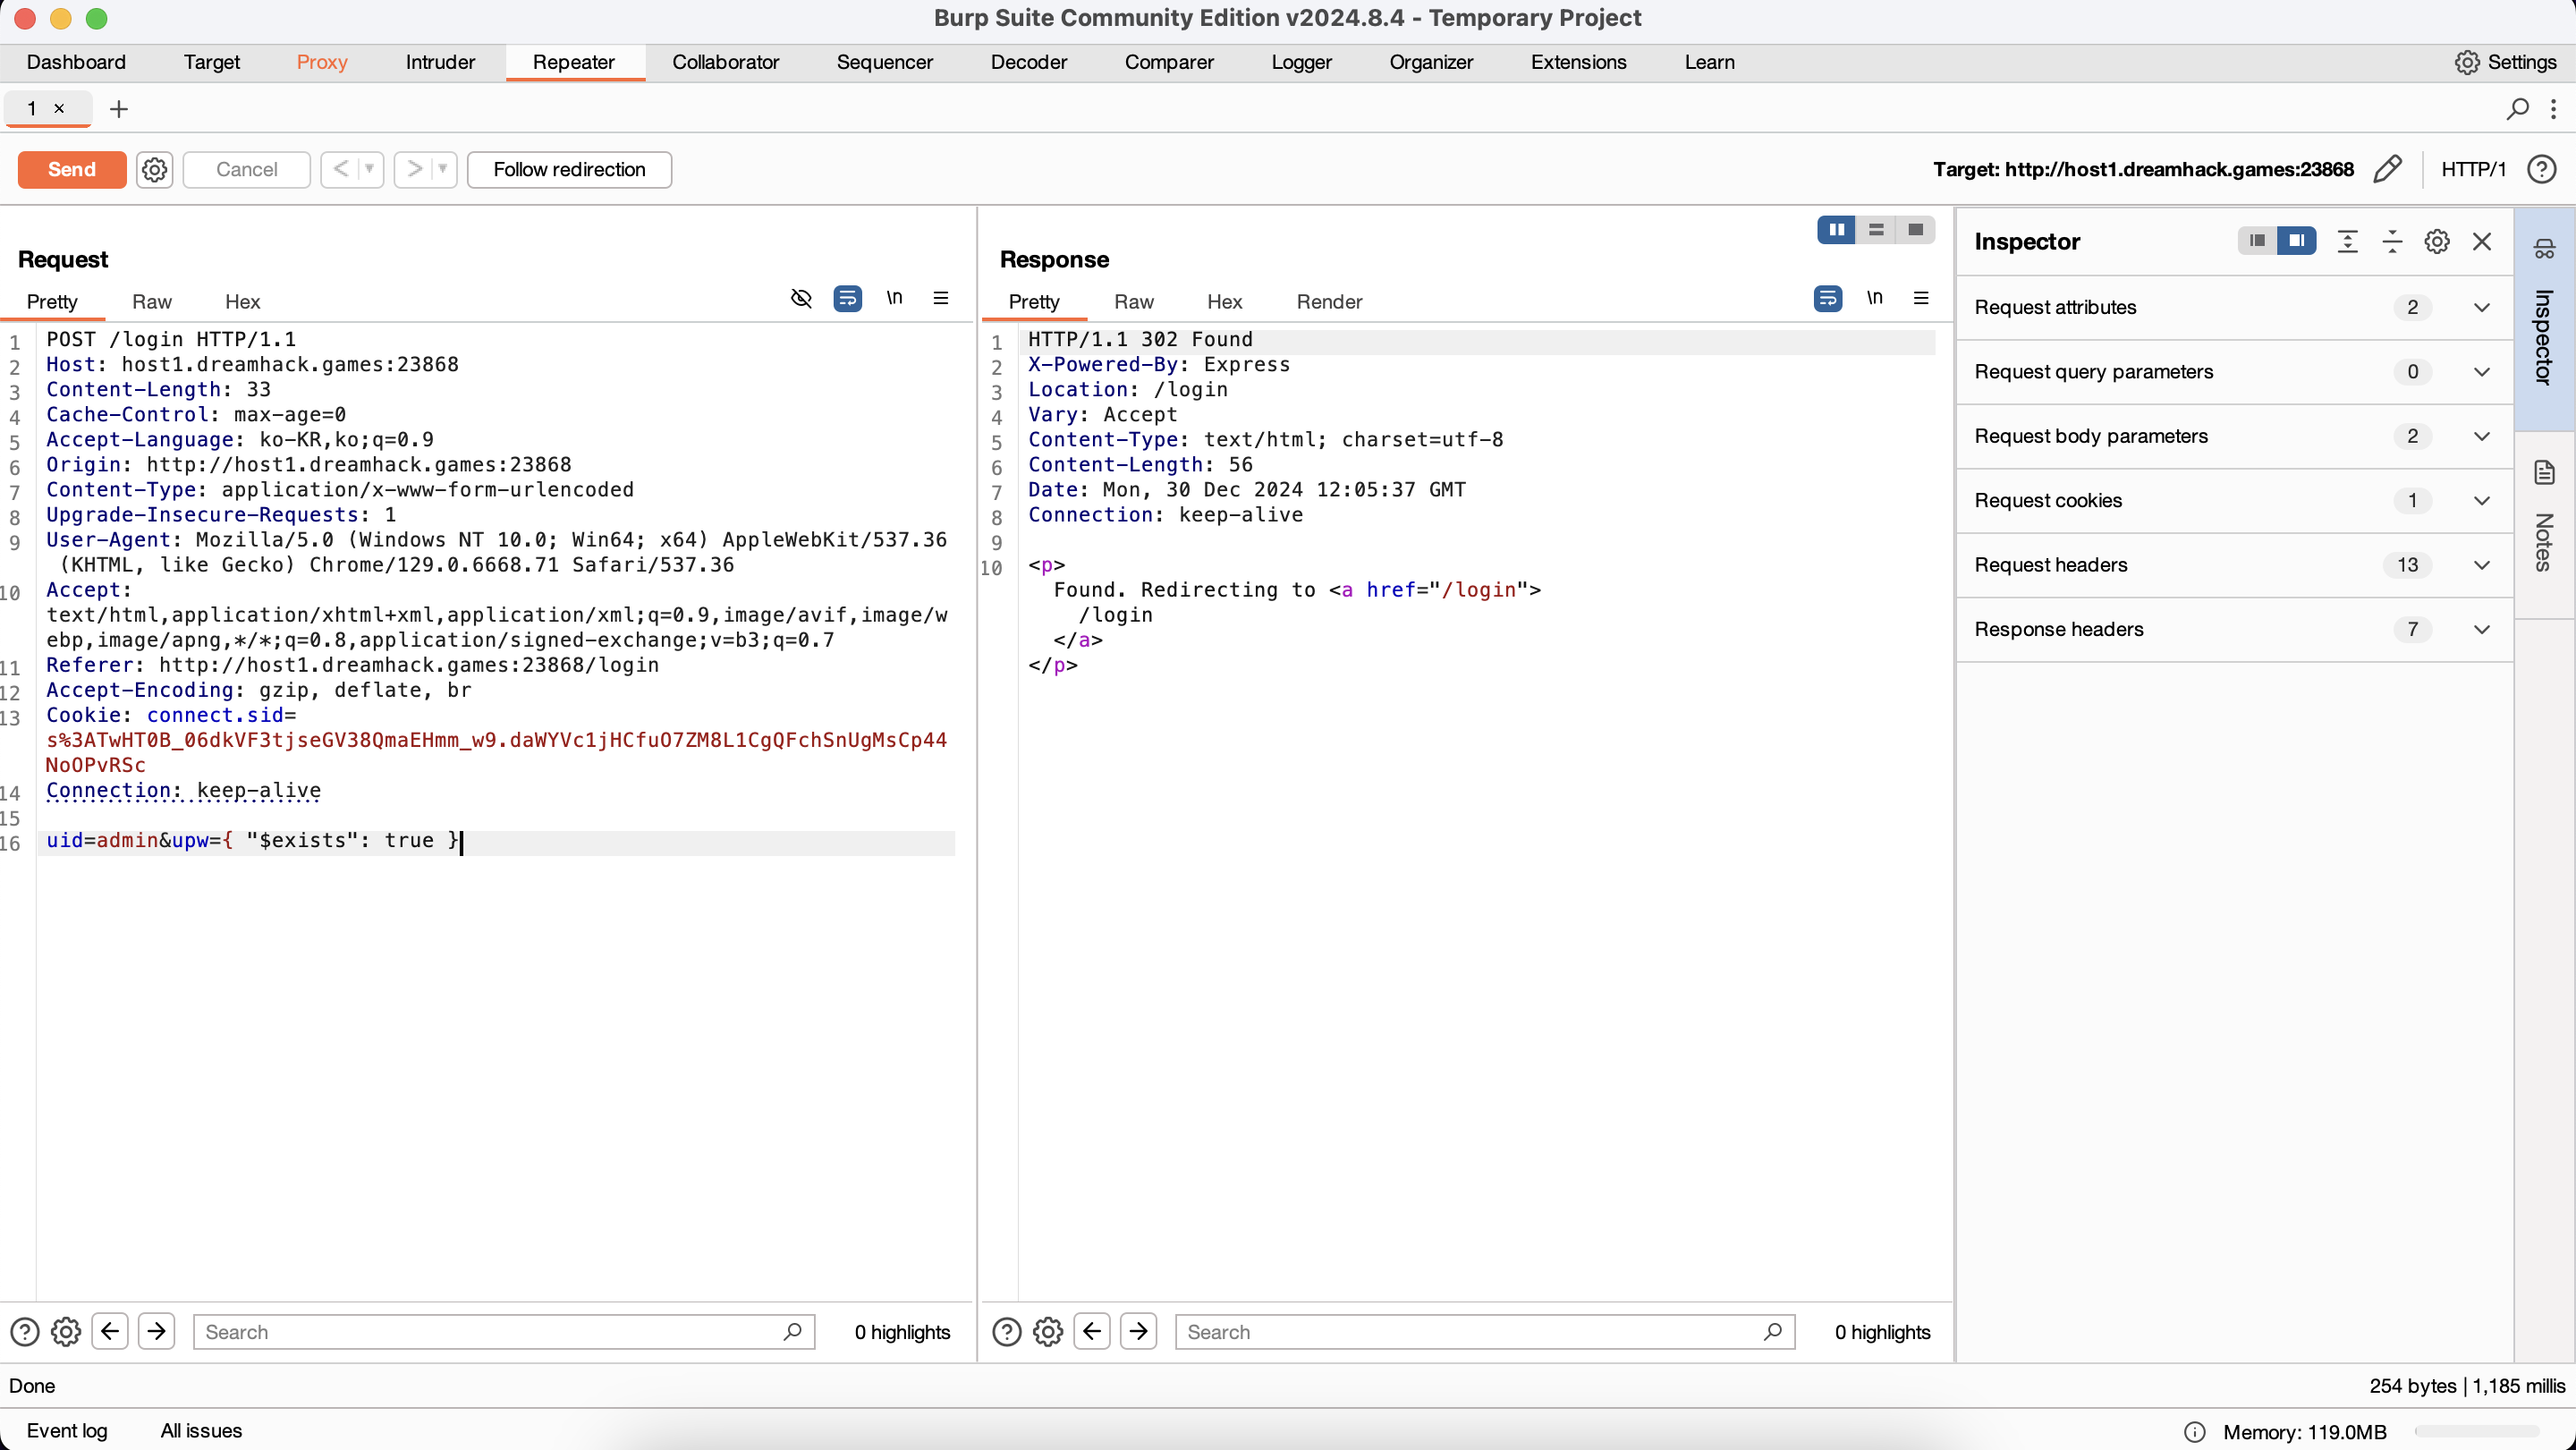Expand Request body parameters section
The width and height of the screenshot is (2576, 1450).
(x=2481, y=436)
